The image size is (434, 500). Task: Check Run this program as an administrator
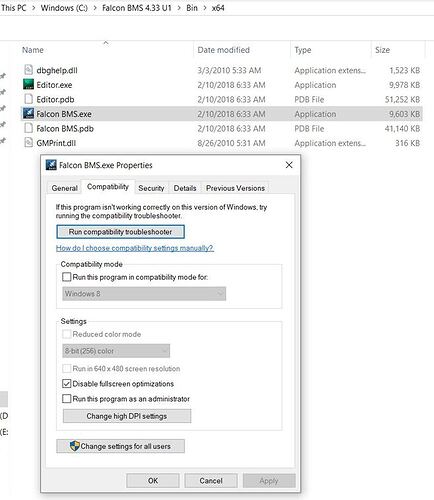coord(67,399)
